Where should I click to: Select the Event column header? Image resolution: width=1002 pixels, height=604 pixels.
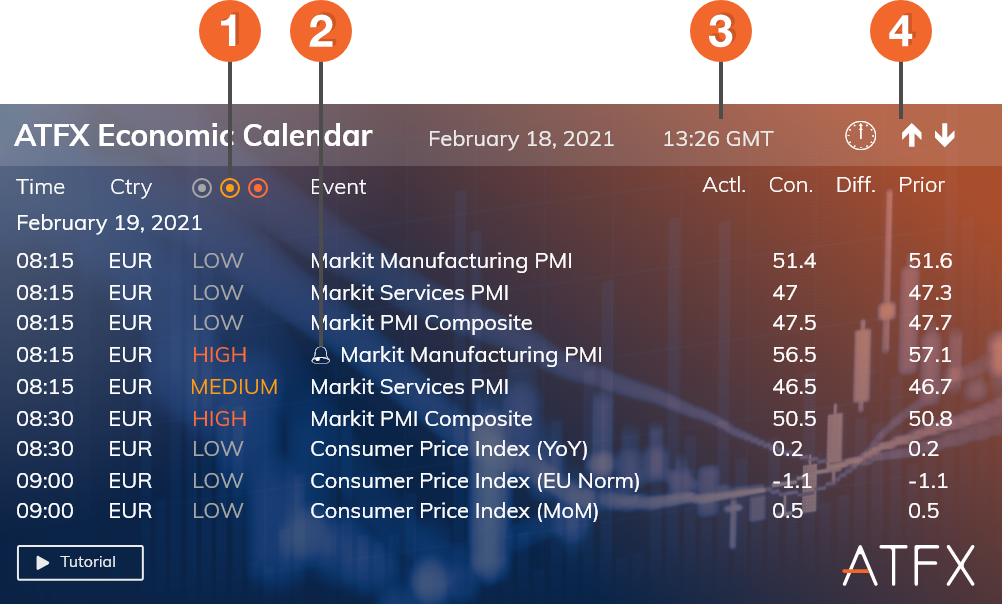pyautogui.click(x=338, y=187)
